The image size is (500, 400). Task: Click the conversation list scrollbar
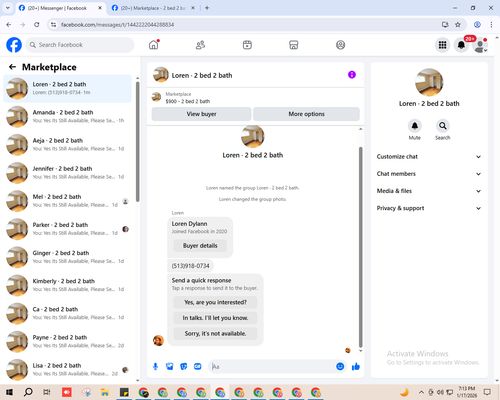pos(138,142)
